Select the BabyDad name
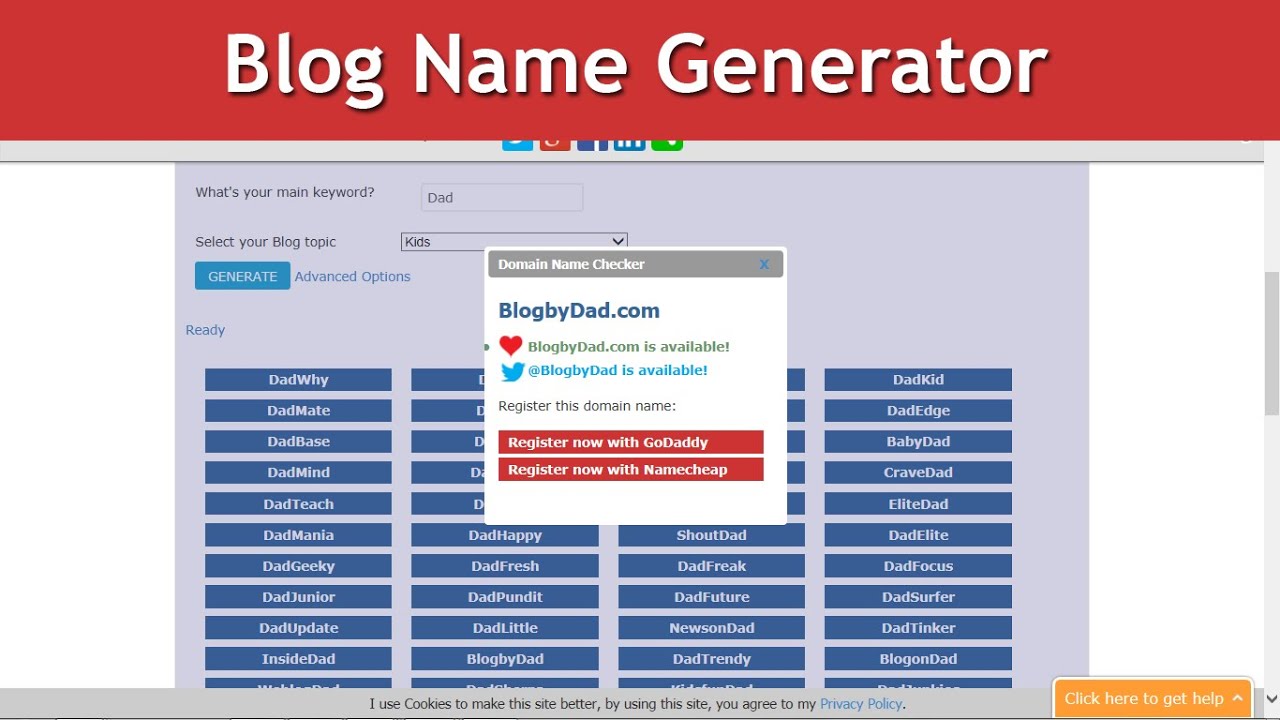 point(918,442)
